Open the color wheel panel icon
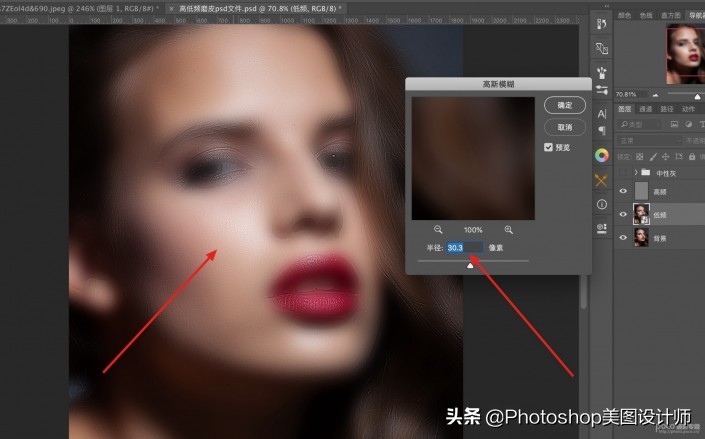 [601, 155]
